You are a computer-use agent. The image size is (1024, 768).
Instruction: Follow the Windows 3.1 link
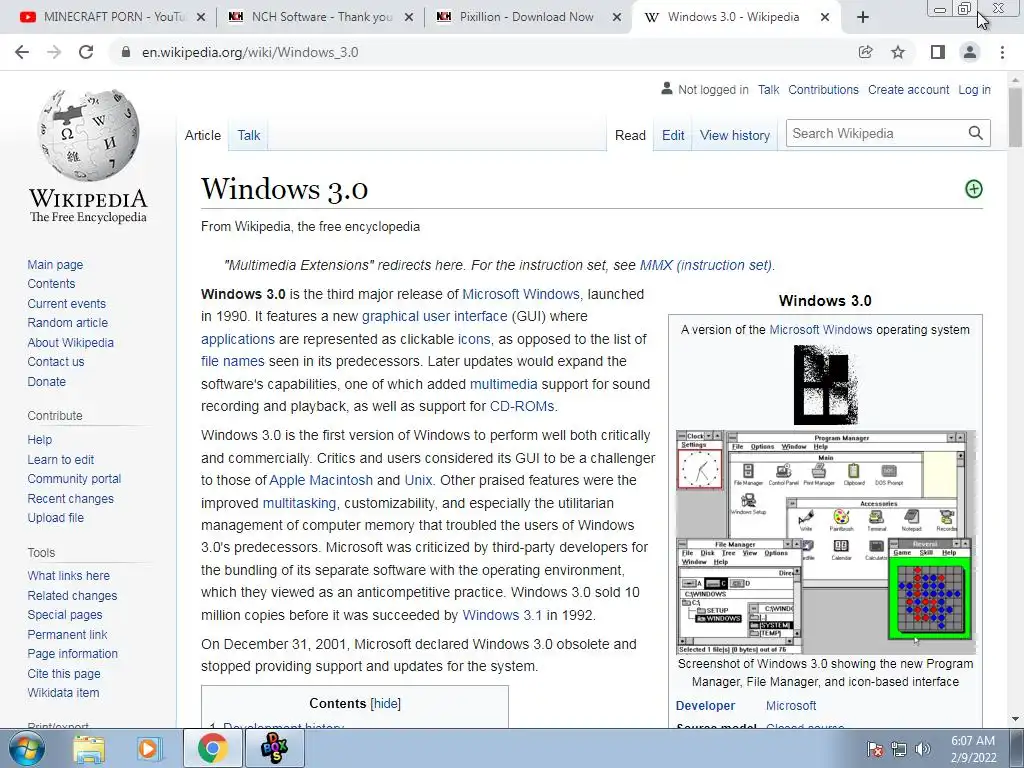coord(502,615)
